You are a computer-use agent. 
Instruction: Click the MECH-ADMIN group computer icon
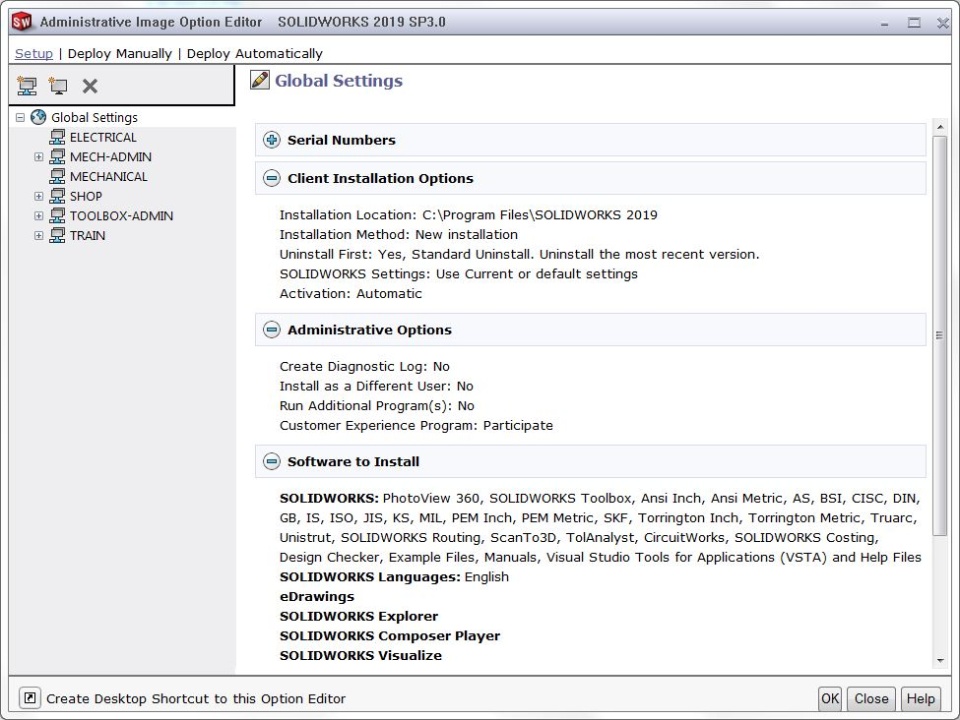(57, 157)
